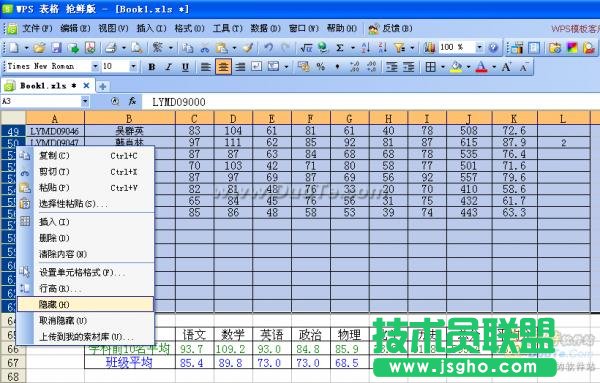Undo the last action
This screenshot has height=383, width=600.
(269, 47)
